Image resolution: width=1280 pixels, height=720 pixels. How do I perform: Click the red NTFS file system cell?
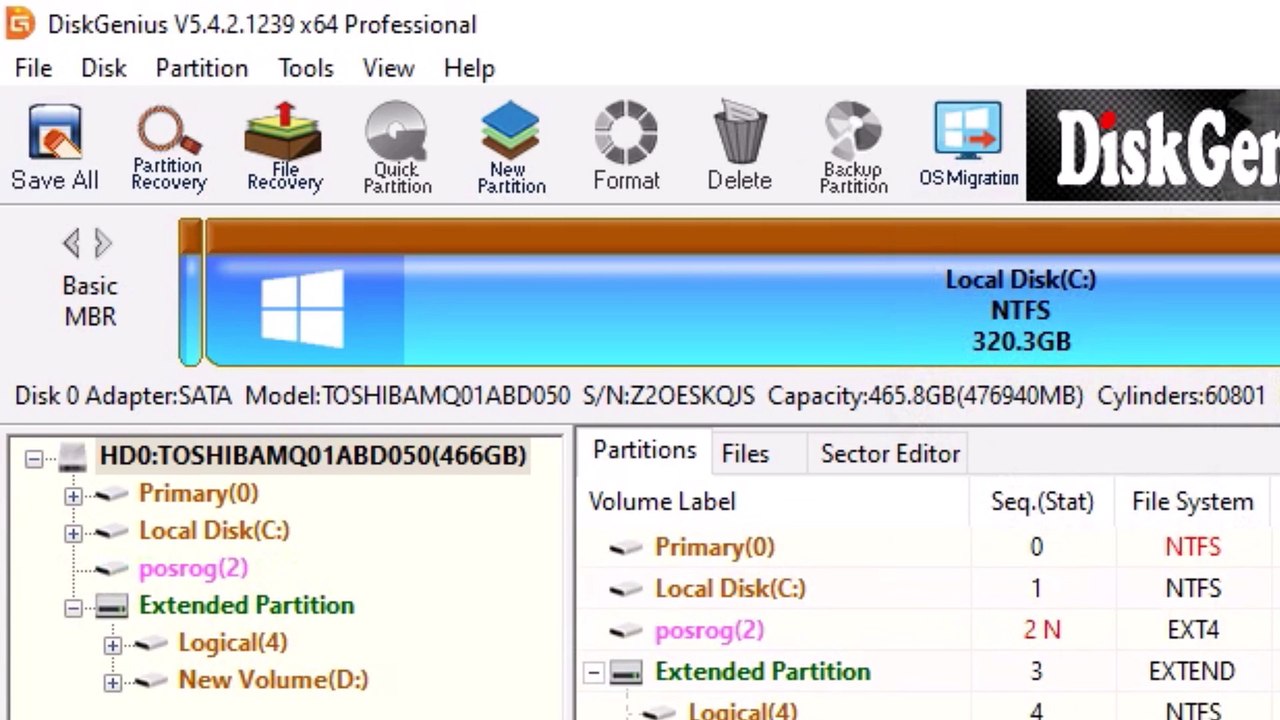[x=1192, y=547]
